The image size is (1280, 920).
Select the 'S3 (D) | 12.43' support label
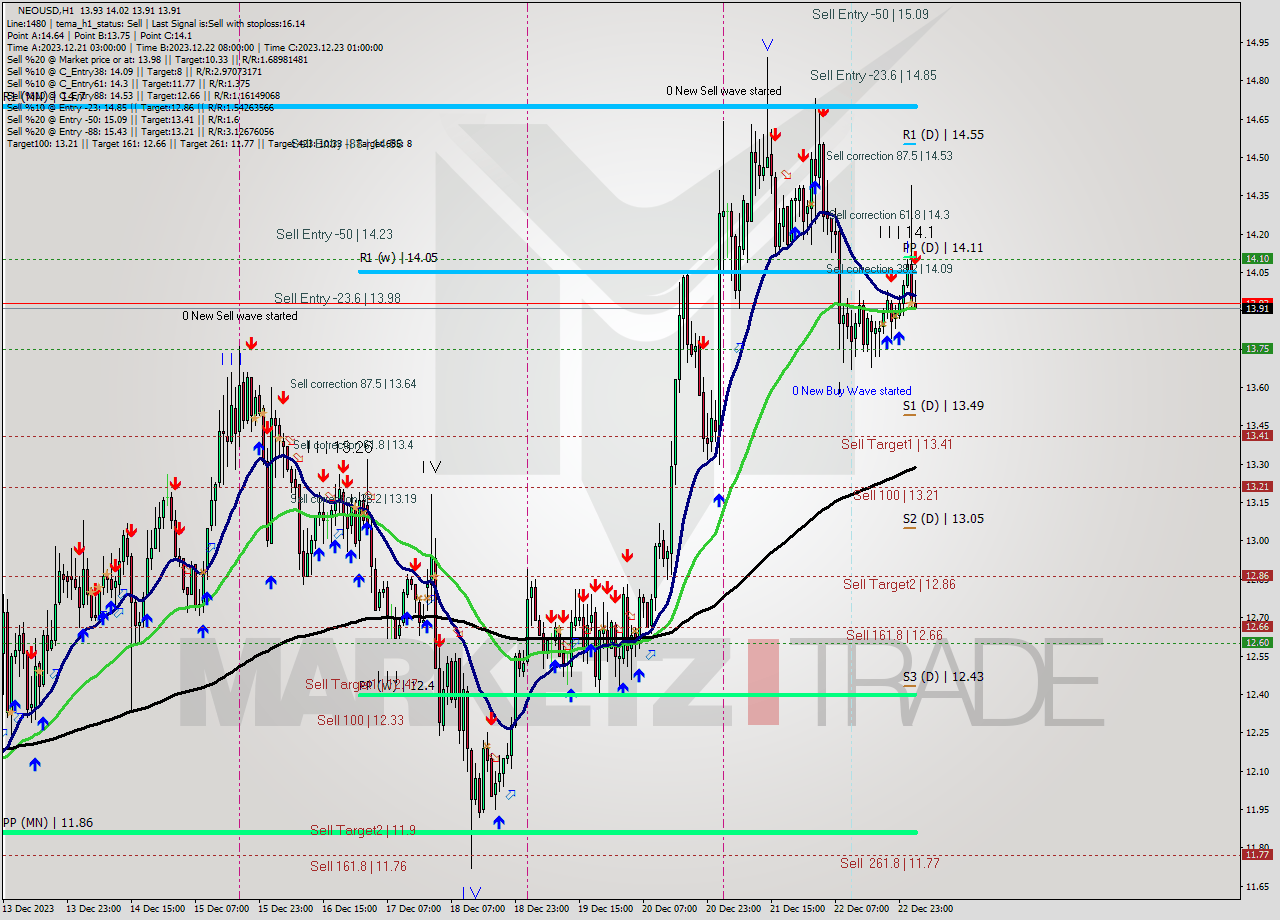point(943,677)
